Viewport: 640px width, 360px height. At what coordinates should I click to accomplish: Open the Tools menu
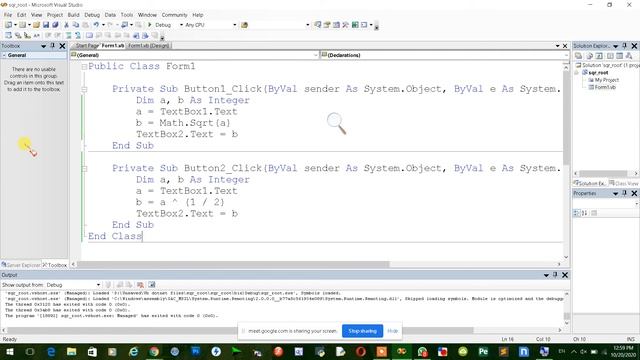point(127,15)
